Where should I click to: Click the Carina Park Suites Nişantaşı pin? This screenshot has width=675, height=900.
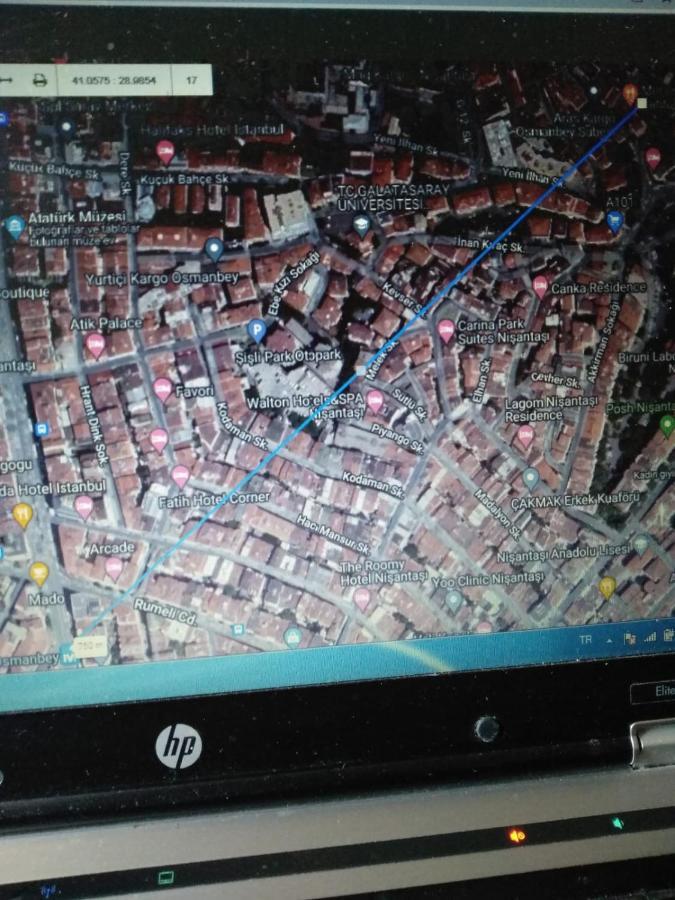point(447,331)
